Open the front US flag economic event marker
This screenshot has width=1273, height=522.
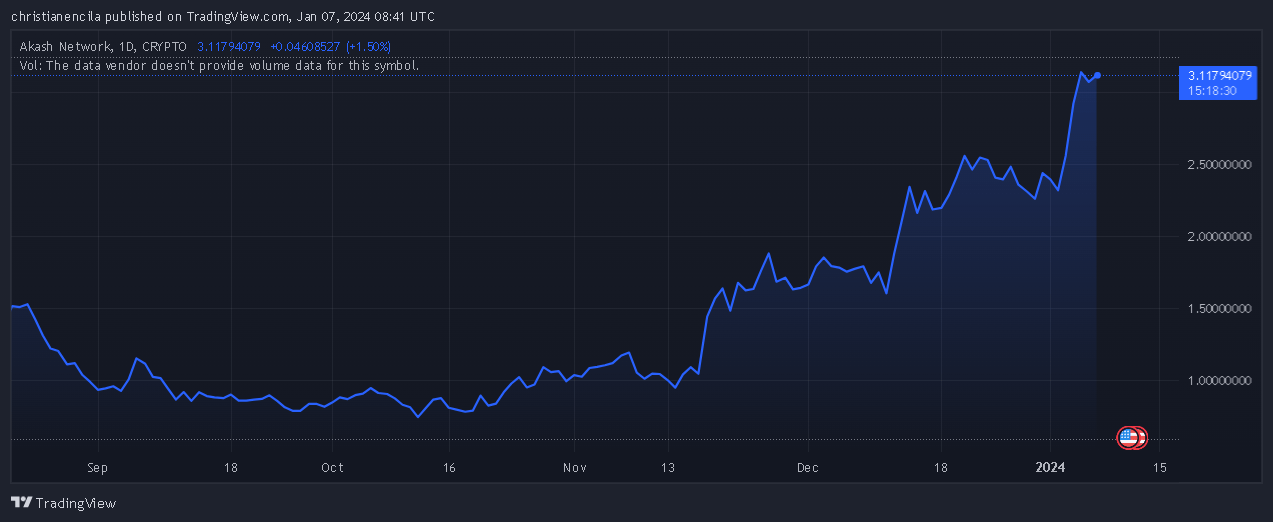1128,437
